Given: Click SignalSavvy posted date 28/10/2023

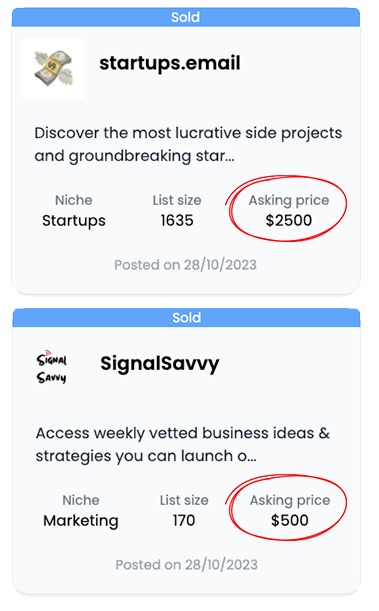Looking at the screenshot, I should pos(187,565).
